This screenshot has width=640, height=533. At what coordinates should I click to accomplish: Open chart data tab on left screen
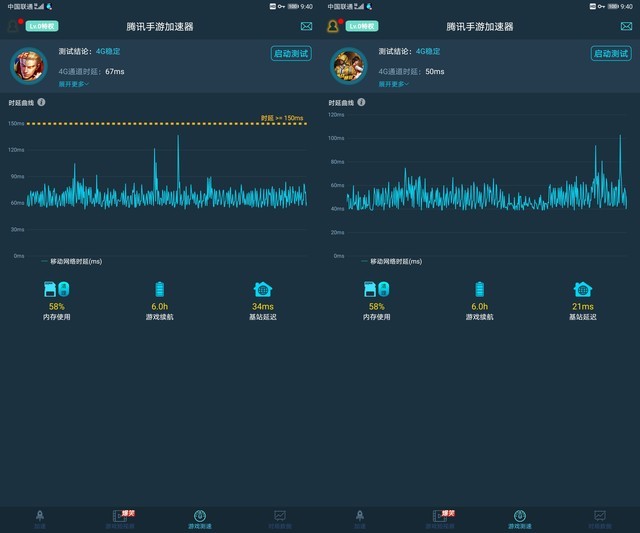[x=280, y=520]
